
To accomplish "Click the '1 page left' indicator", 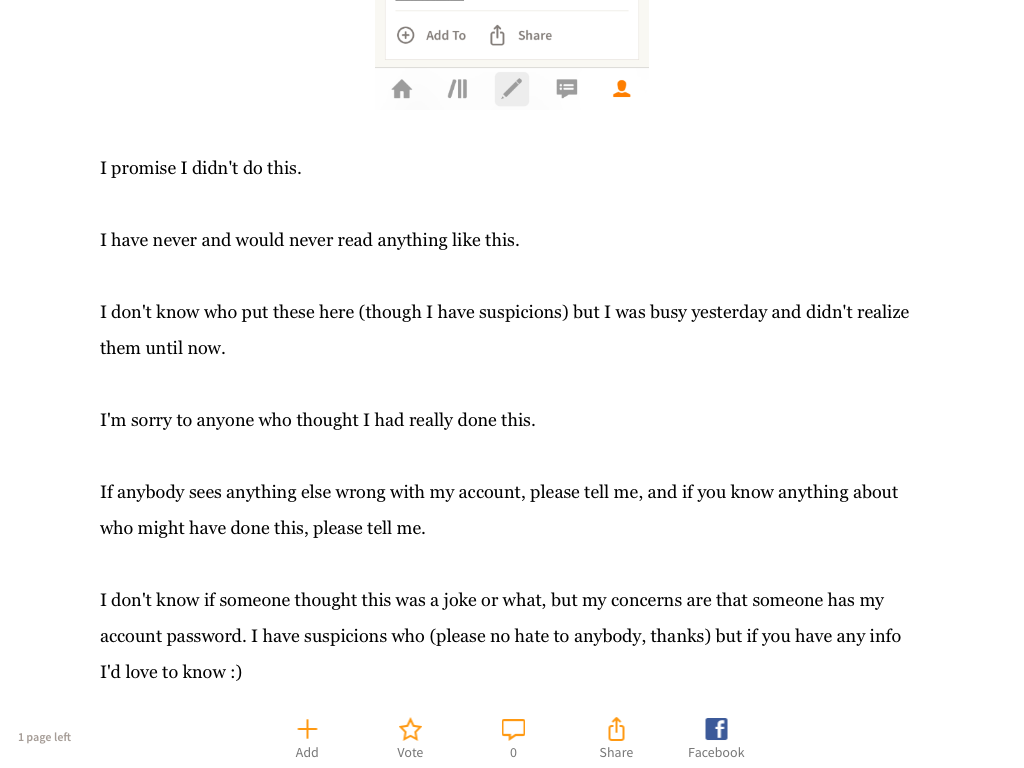I will (x=44, y=737).
